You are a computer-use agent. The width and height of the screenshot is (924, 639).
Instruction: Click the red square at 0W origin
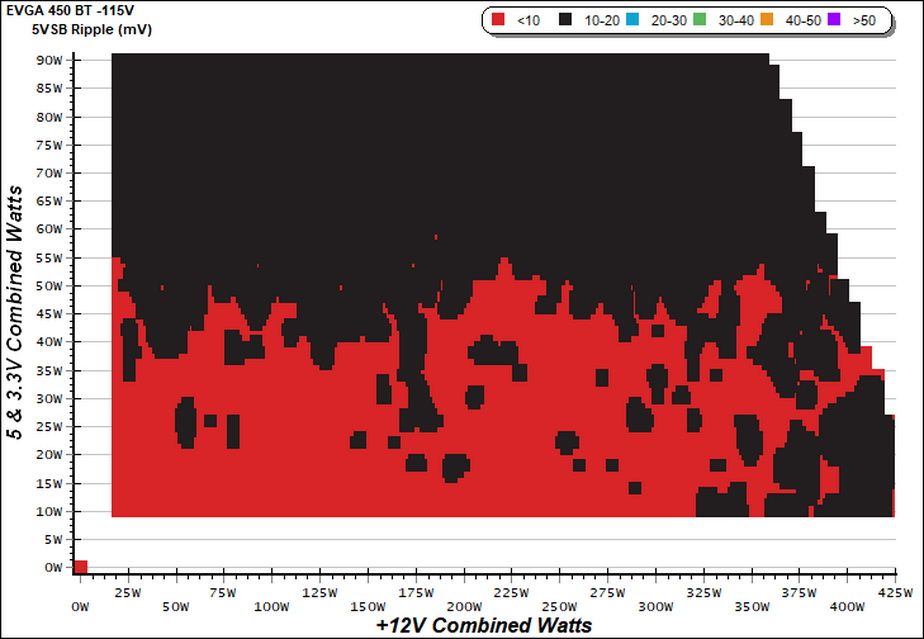pos(80,567)
